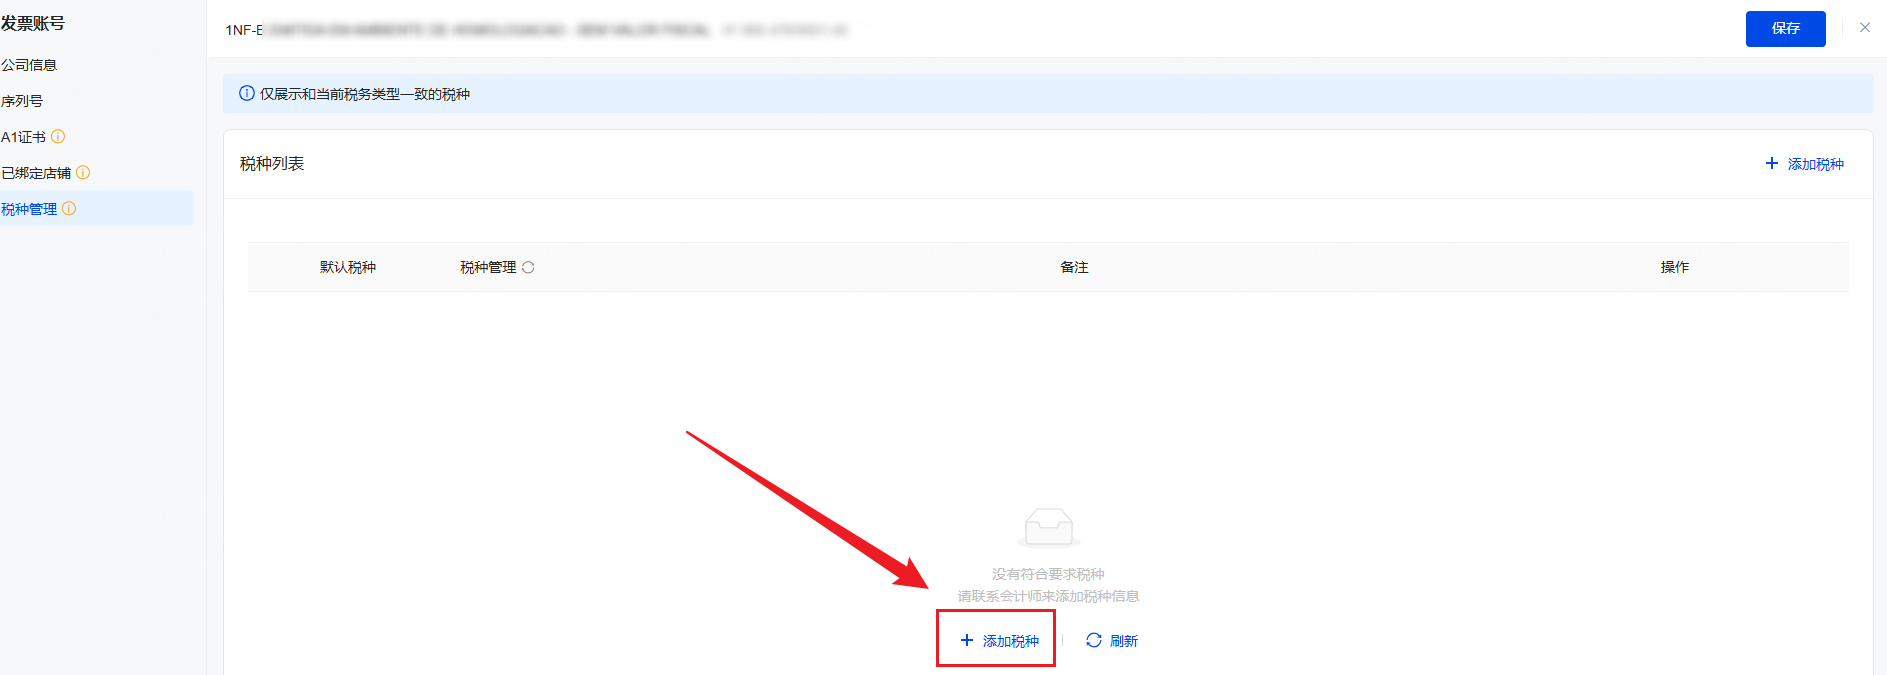Click the info icon beside 已绑定店铺
Viewport: 1887px width, 675px height.
click(83, 173)
